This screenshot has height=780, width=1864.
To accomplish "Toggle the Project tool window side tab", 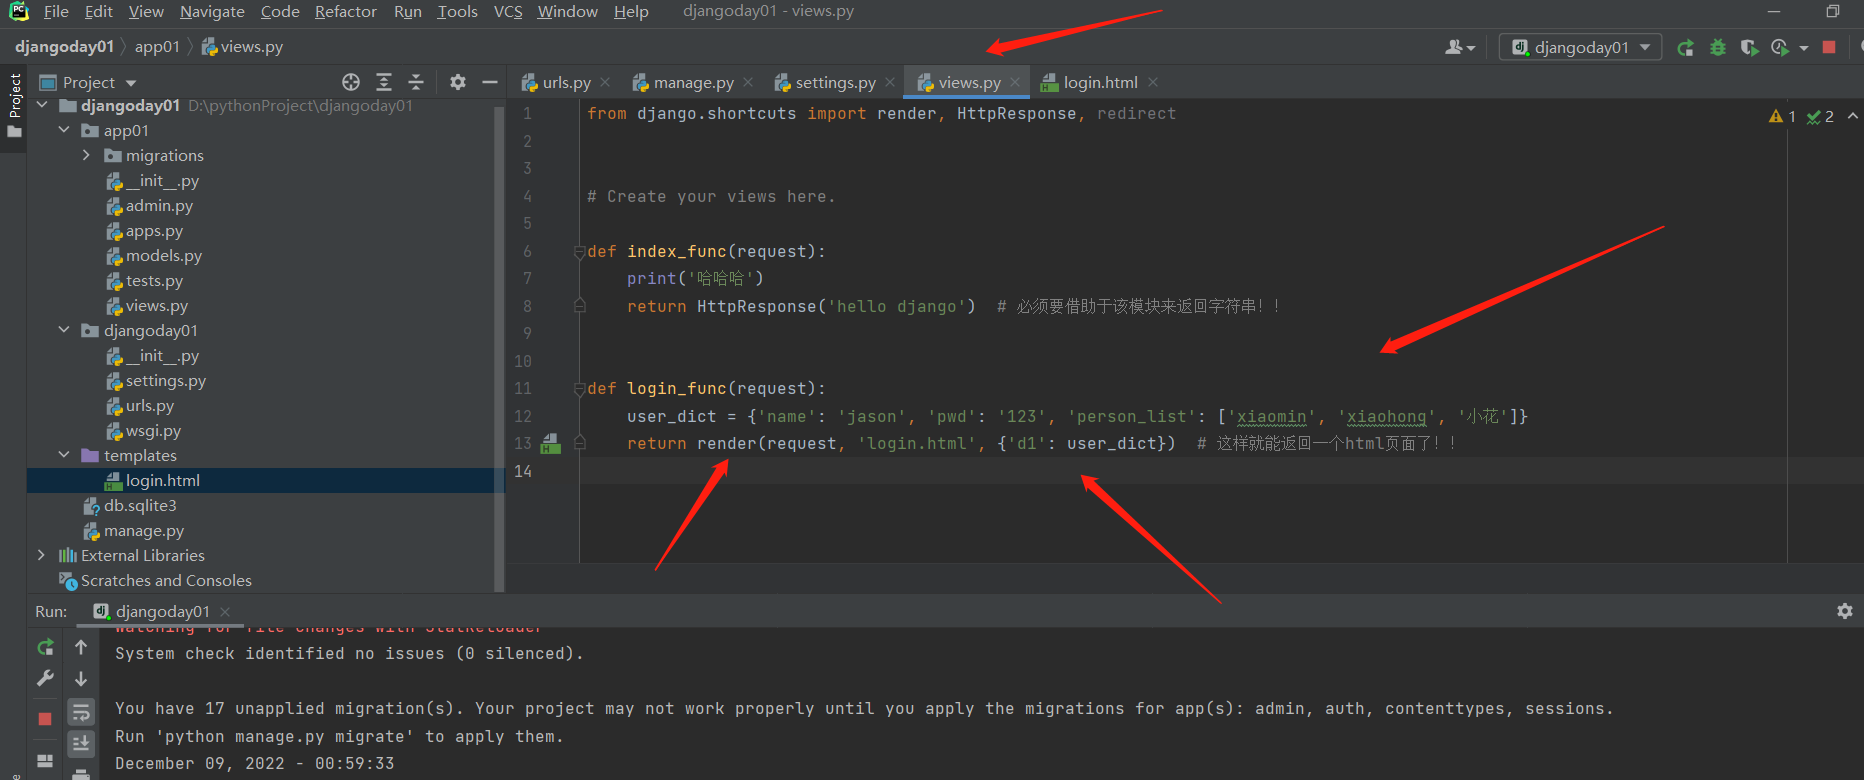I will (x=14, y=108).
